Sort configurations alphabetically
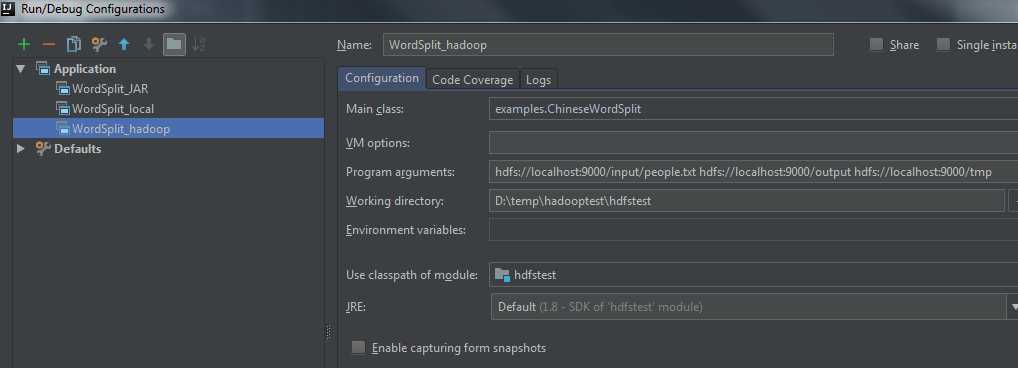1018x368 pixels. [199, 44]
